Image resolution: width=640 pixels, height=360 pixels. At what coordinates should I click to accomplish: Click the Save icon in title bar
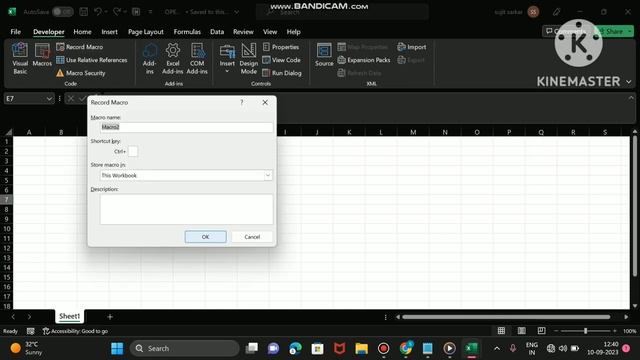[x=84, y=12]
